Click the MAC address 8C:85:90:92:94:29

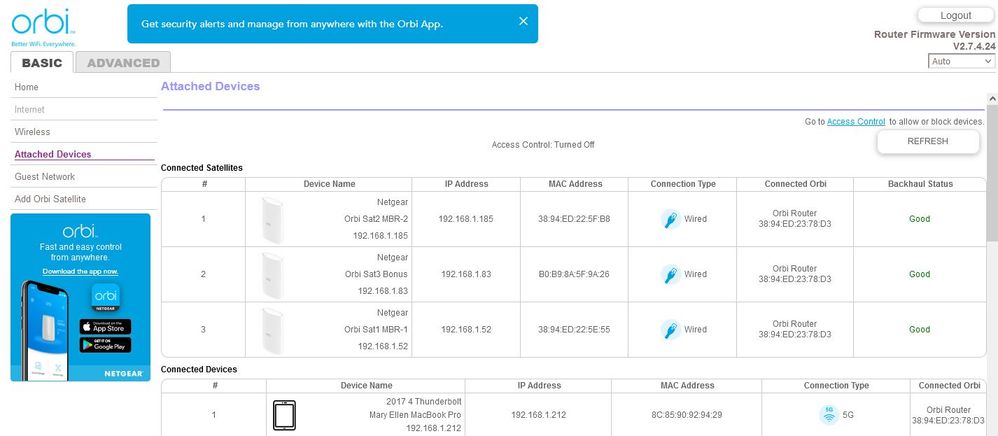click(x=686, y=415)
